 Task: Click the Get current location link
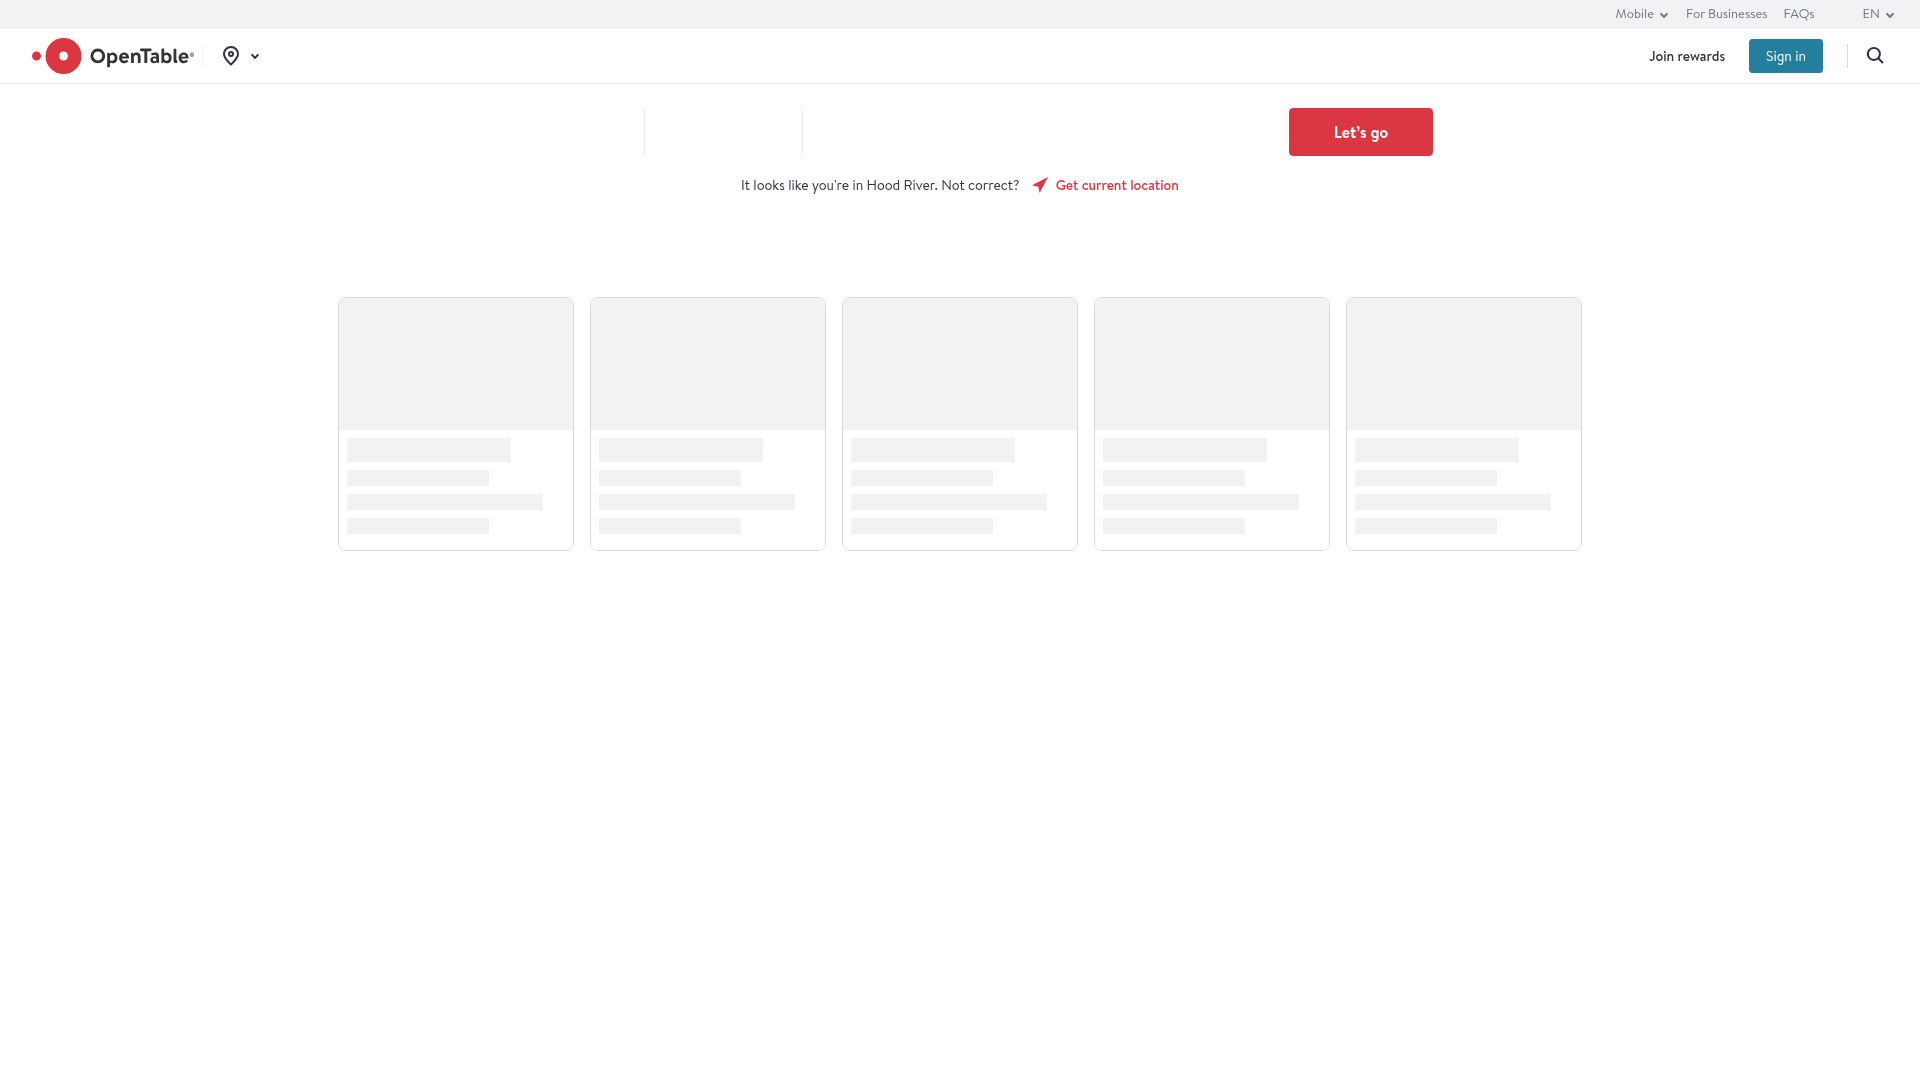tap(1116, 185)
